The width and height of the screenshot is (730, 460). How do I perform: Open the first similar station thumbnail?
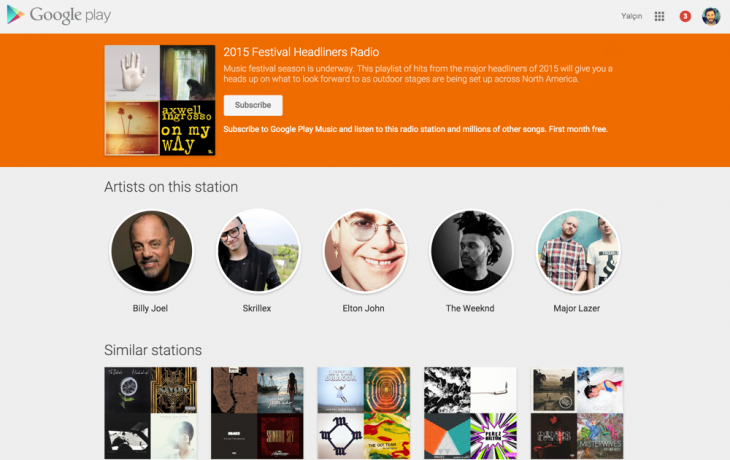tap(150, 413)
